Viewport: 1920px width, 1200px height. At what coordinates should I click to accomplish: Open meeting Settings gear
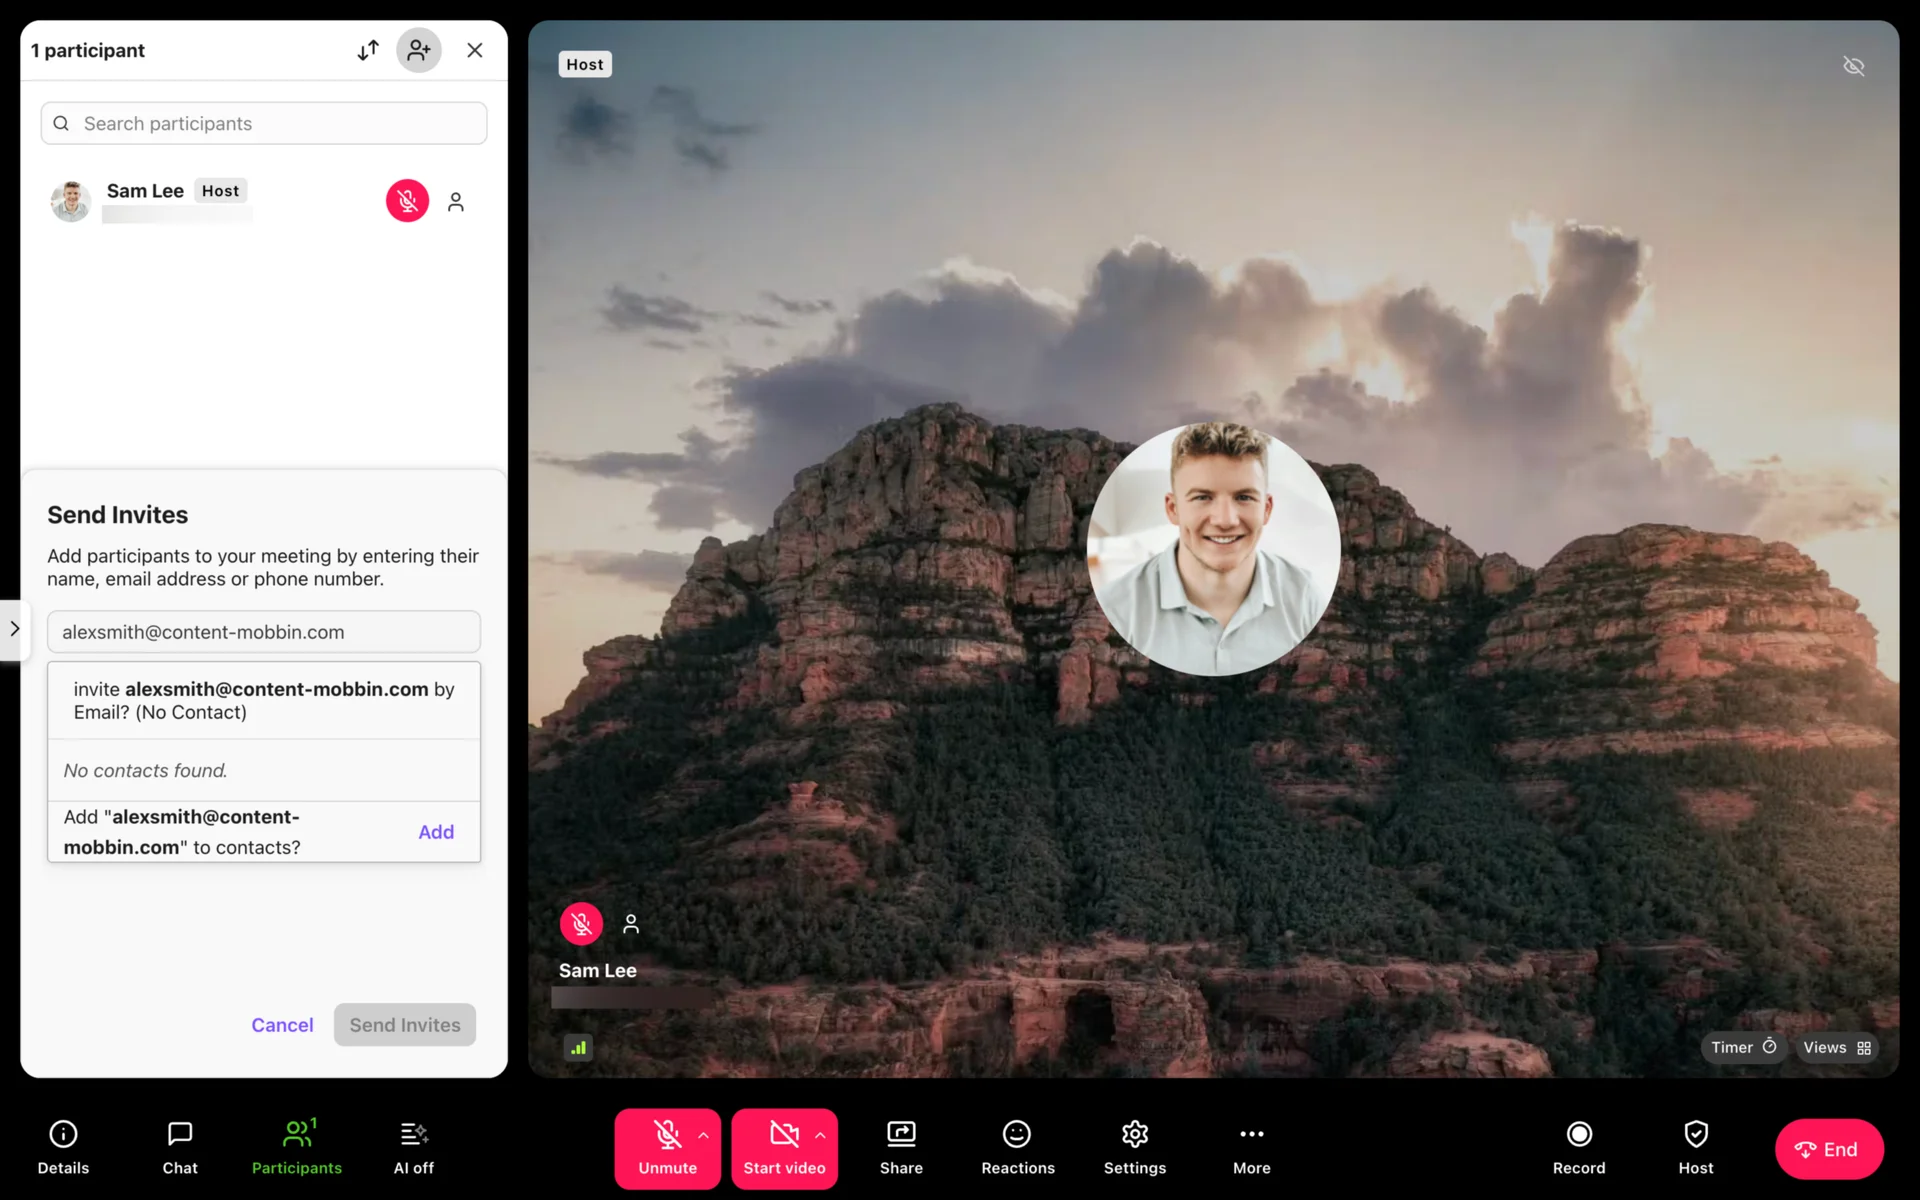1134,1147
